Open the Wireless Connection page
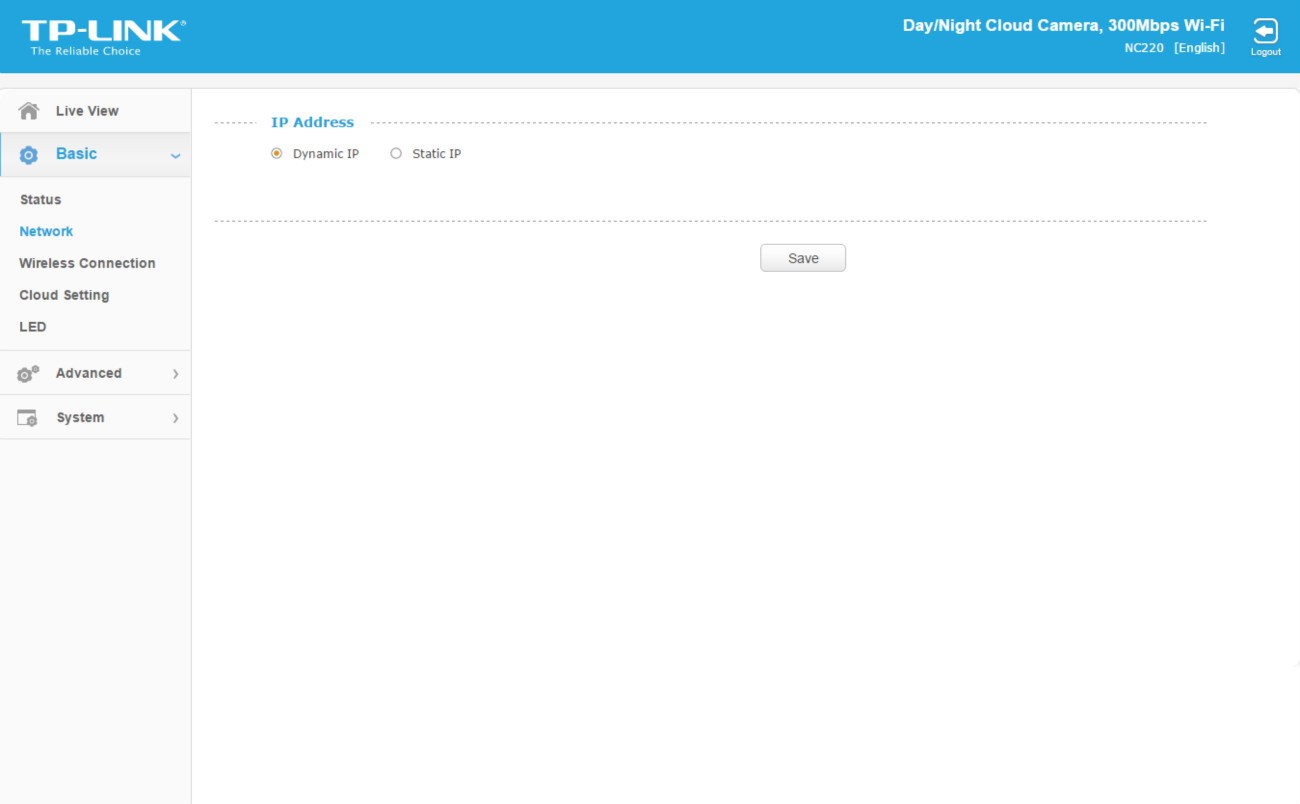This screenshot has width=1300, height=804. [87, 264]
